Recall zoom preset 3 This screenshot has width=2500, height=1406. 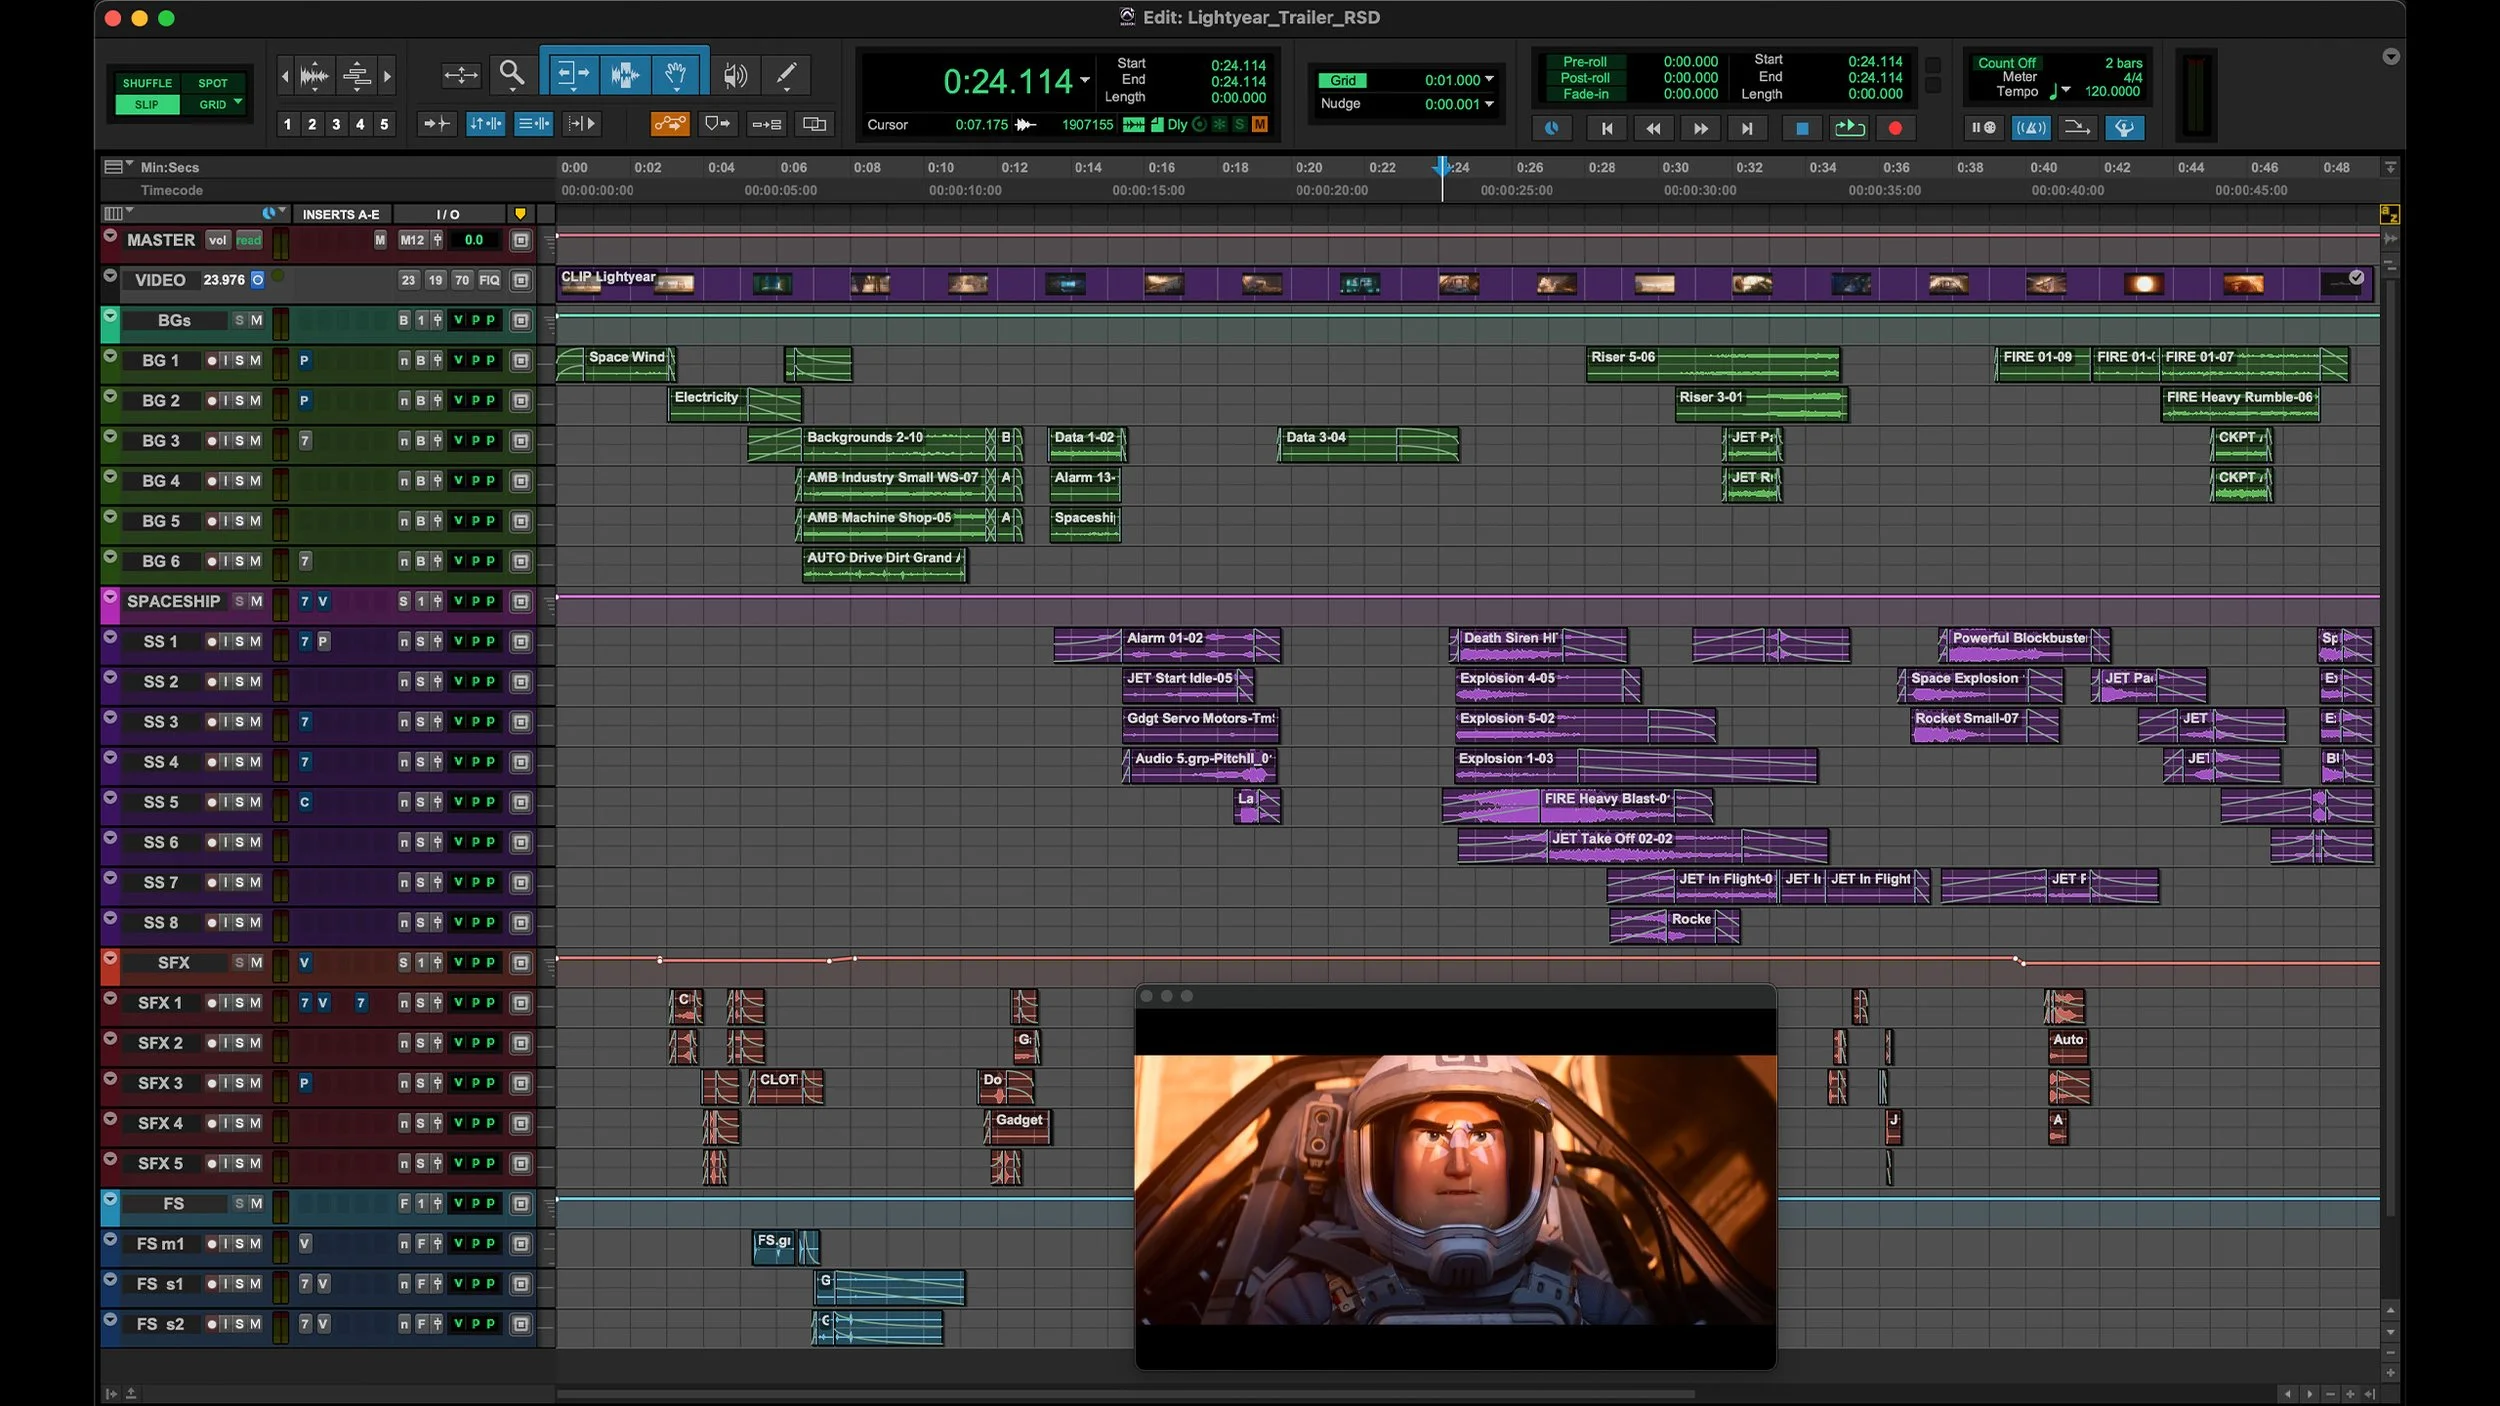[x=336, y=124]
